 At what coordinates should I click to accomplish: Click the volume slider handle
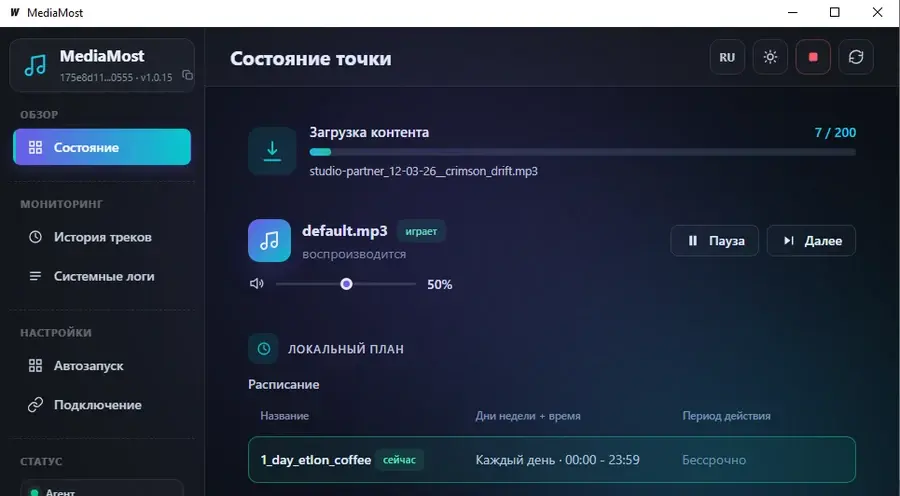pos(346,284)
